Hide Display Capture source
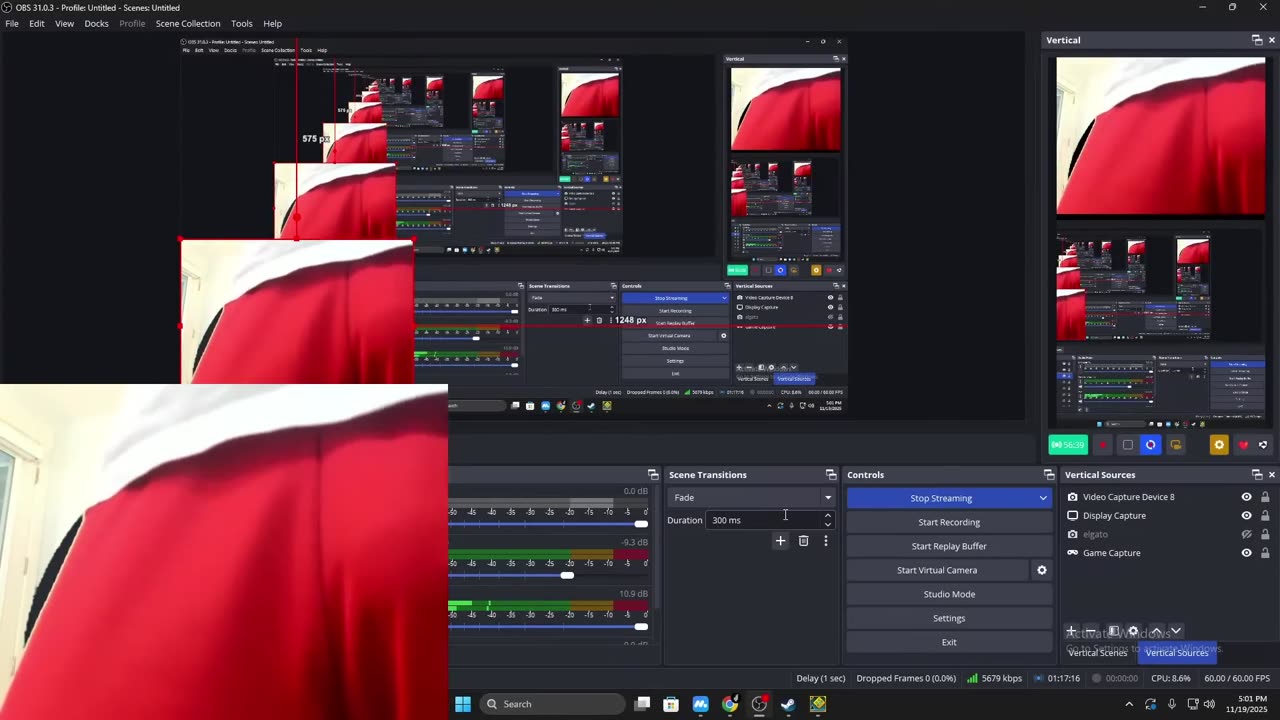Viewport: 1280px width, 720px height. point(1246,516)
